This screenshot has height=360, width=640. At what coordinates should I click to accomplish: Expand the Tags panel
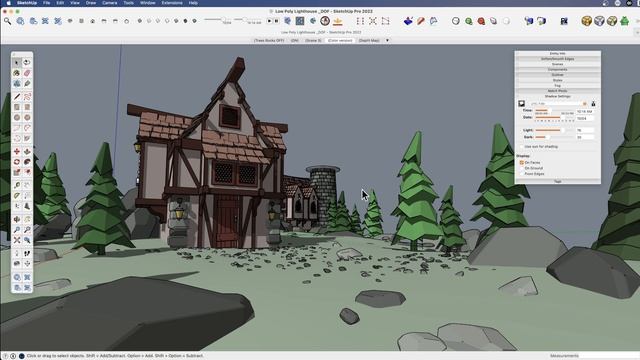(558, 181)
